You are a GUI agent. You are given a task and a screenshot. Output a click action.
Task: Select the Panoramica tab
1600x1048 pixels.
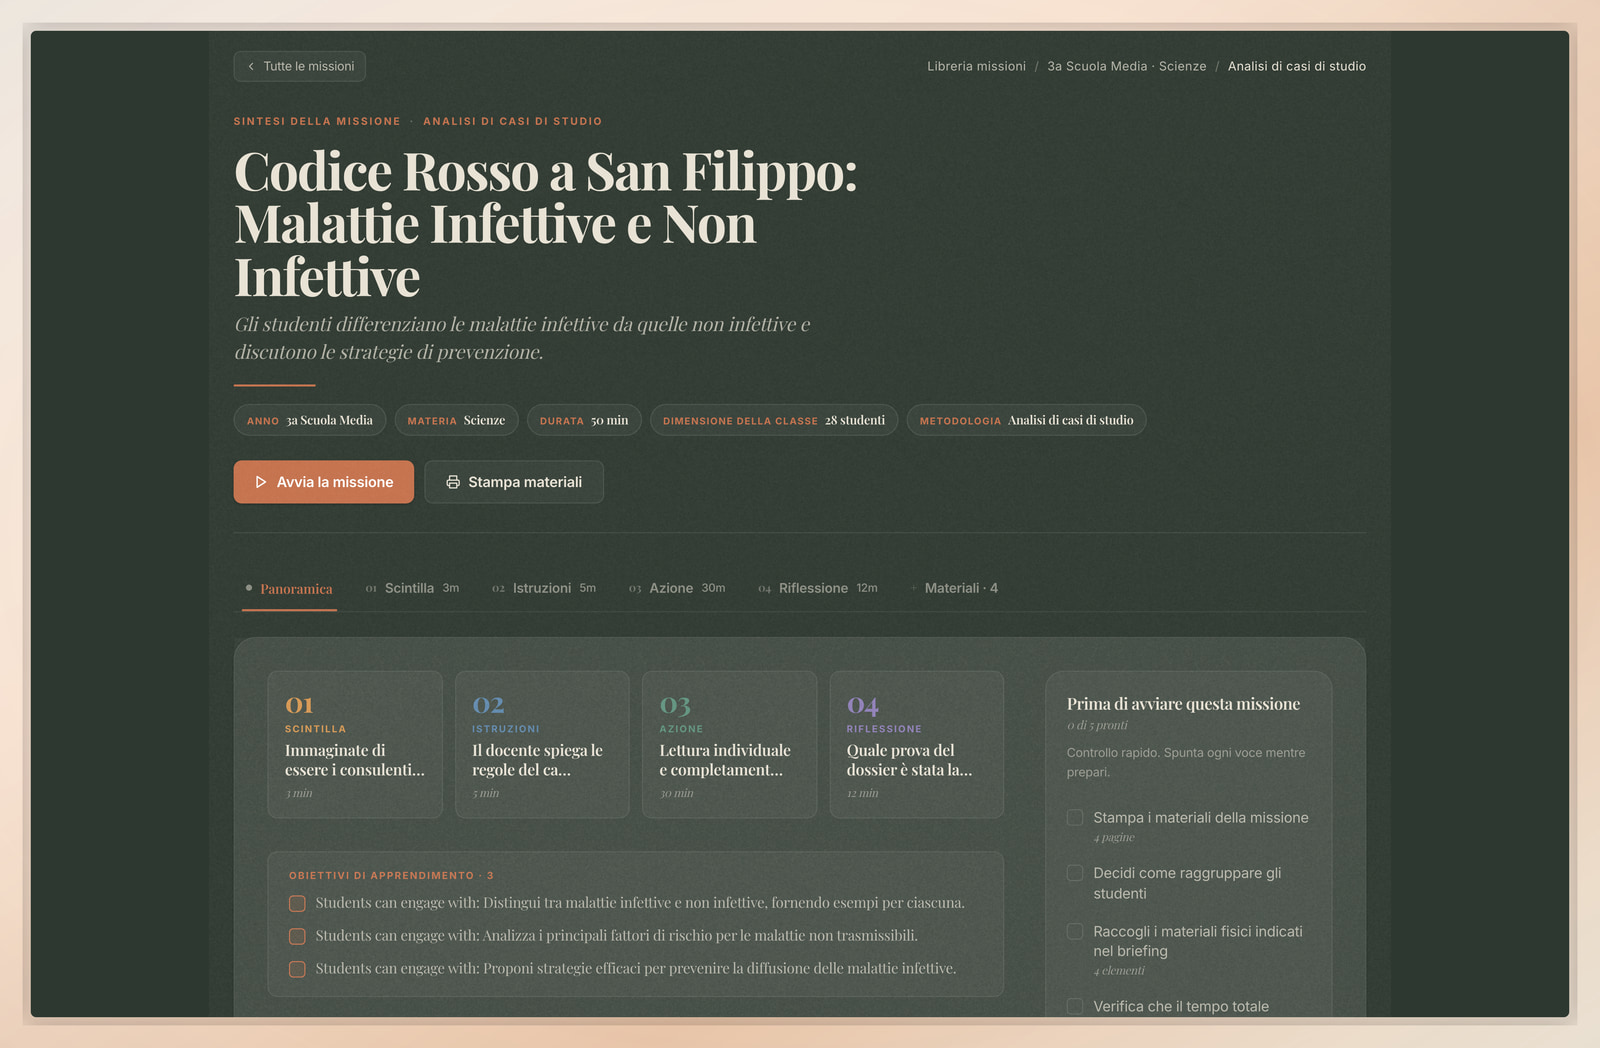289,589
